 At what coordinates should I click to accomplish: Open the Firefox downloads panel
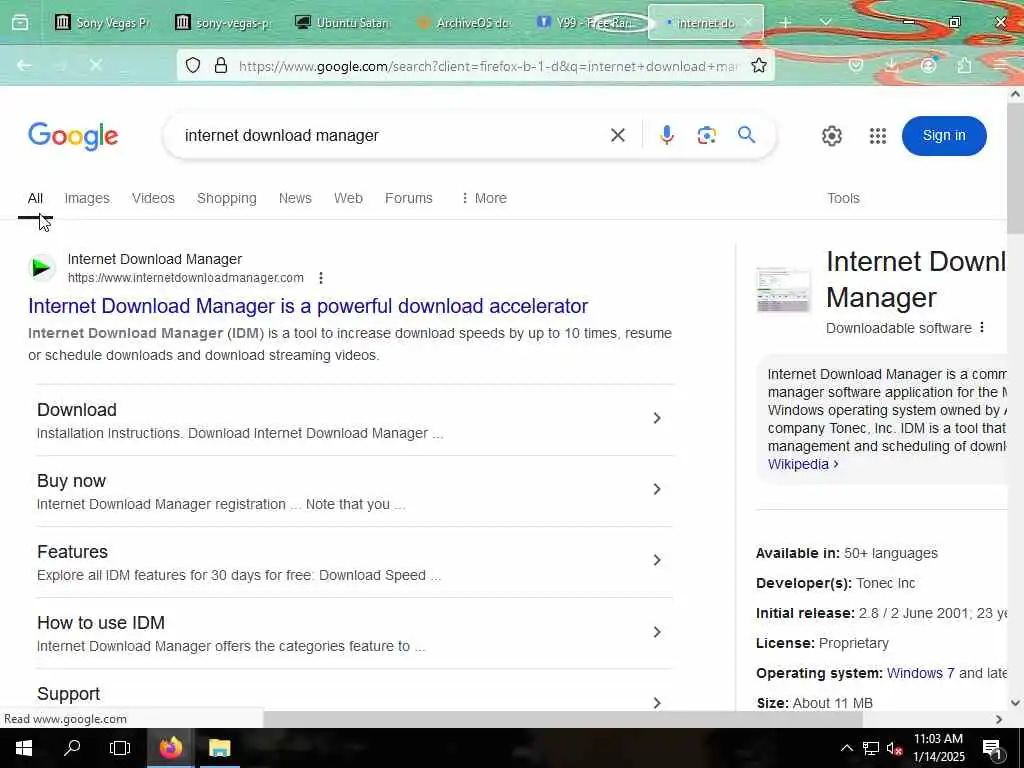[891, 65]
